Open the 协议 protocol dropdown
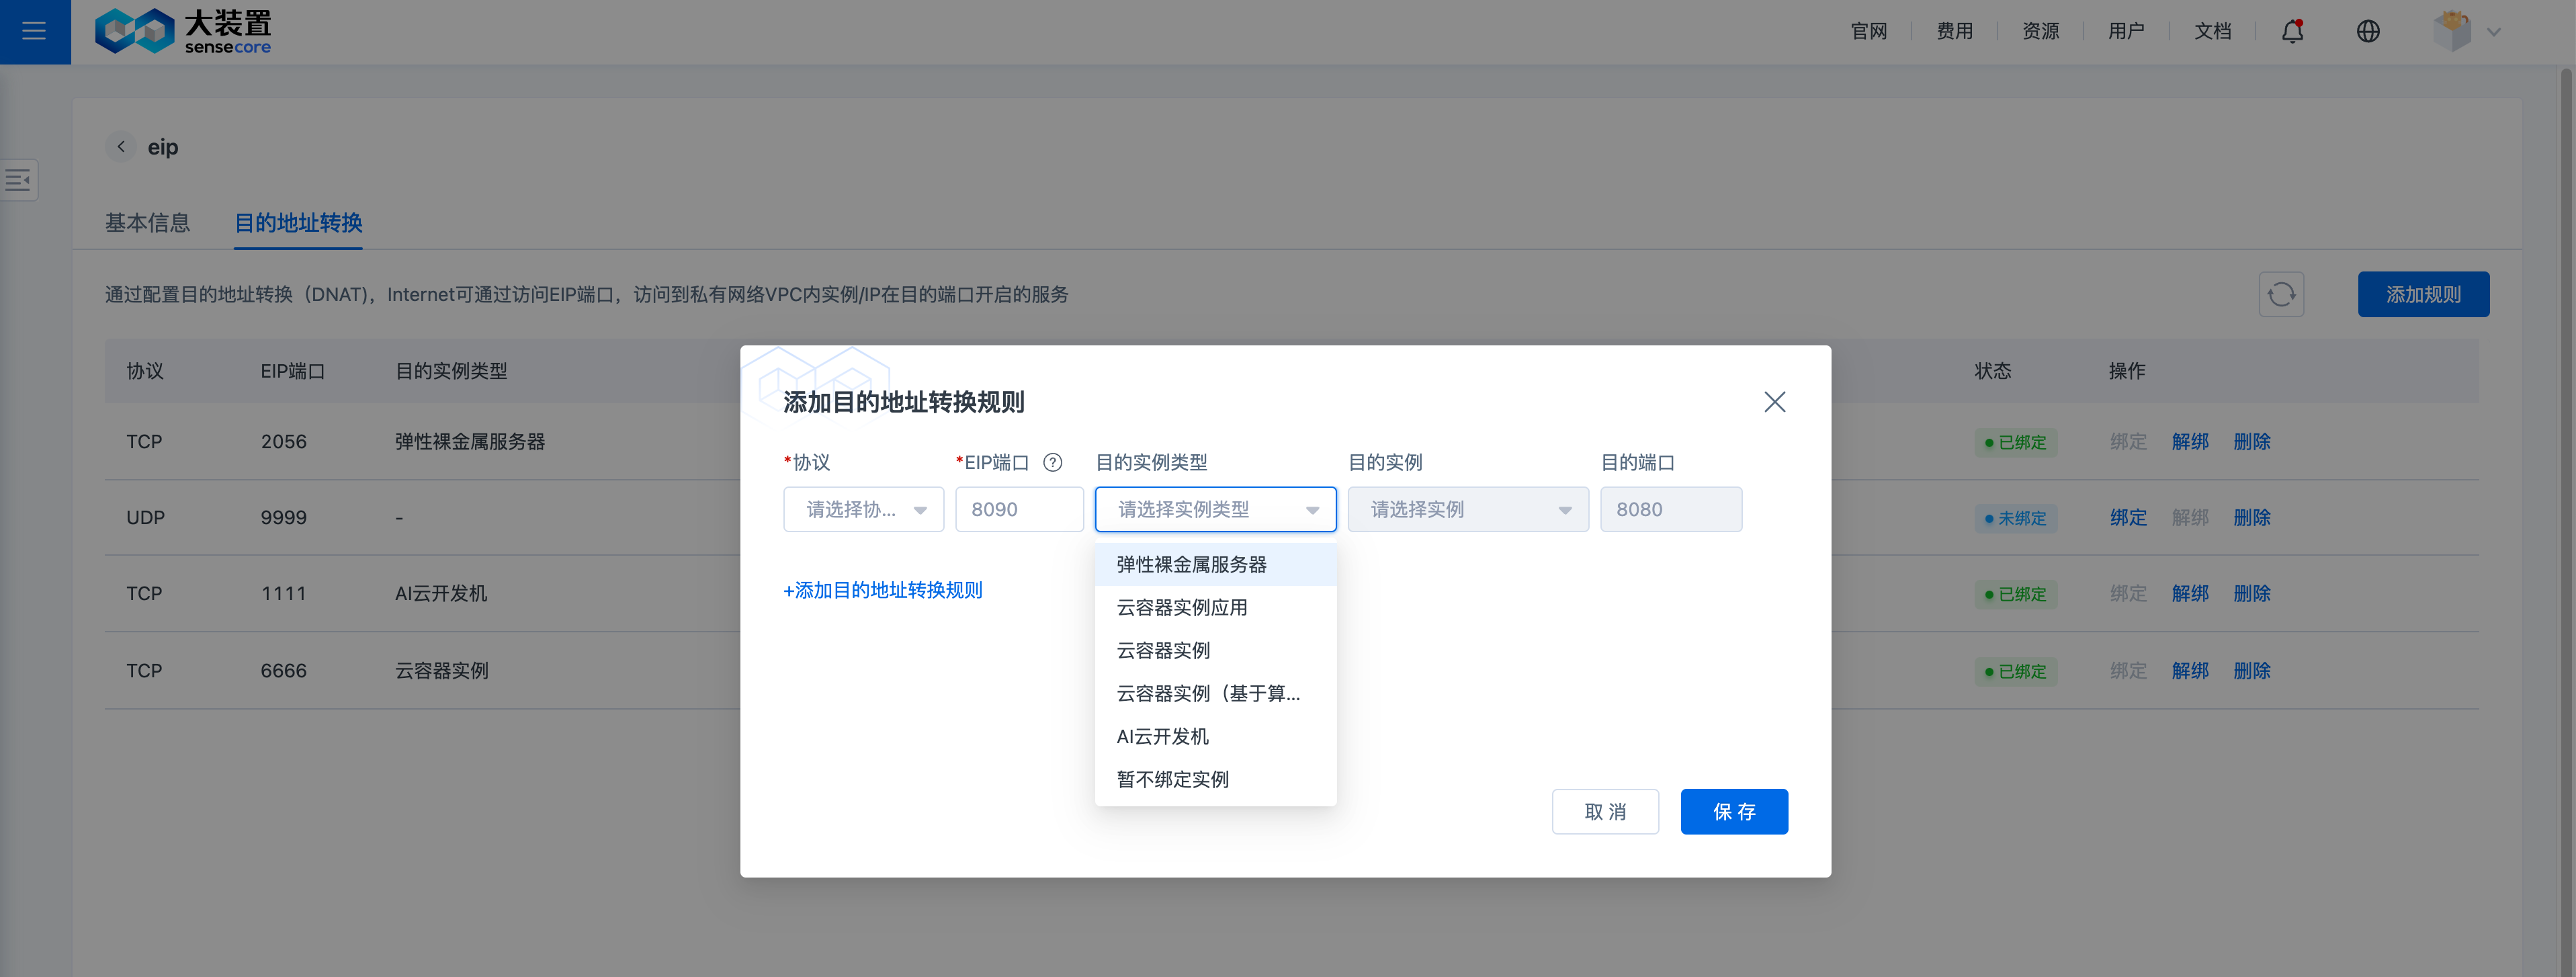This screenshot has height=977, width=2576. point(863,509)
